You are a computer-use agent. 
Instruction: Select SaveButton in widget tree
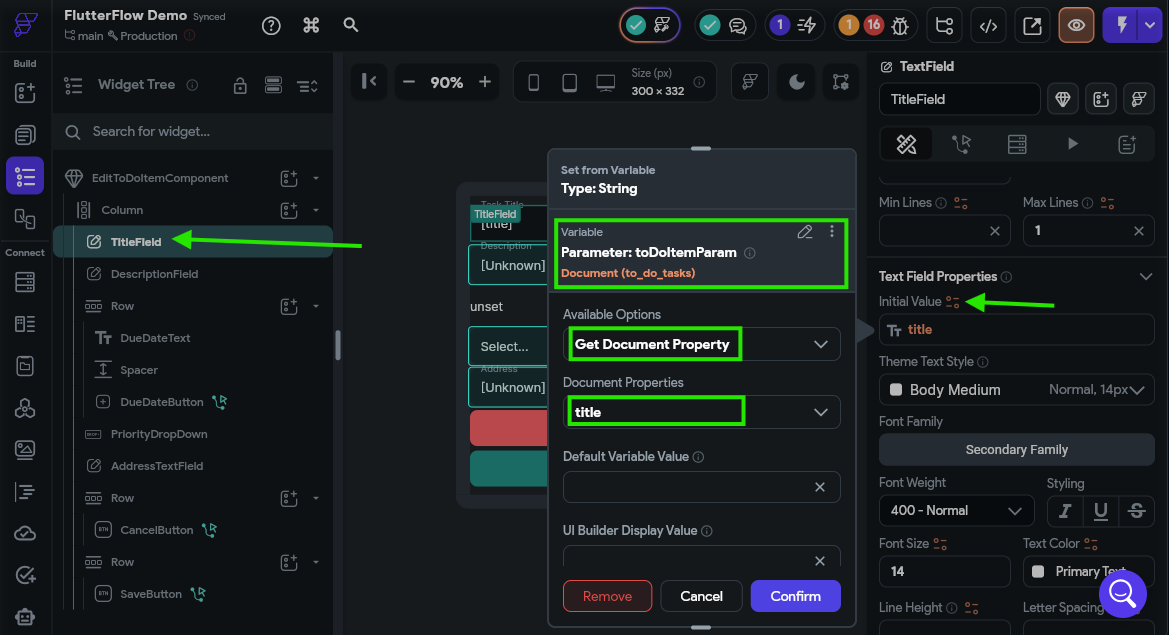coord(151,594)
